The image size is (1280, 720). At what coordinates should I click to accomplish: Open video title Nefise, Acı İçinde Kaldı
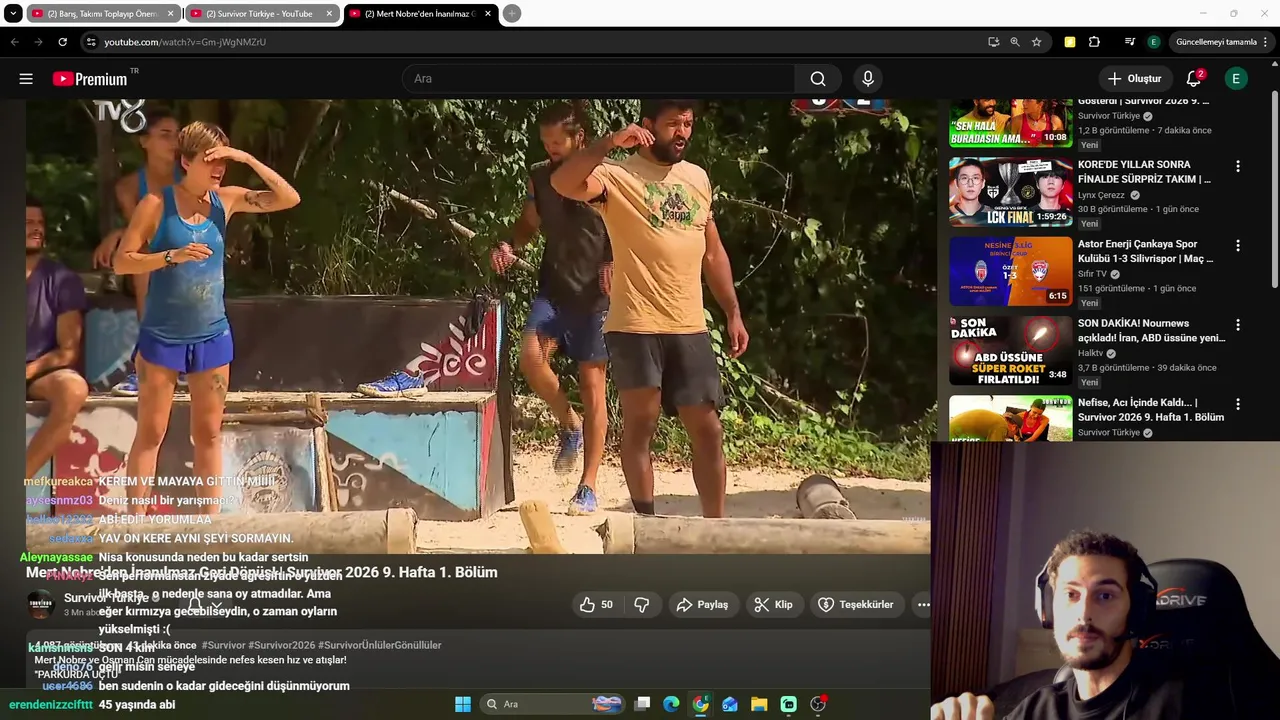tap(1151, 410)
